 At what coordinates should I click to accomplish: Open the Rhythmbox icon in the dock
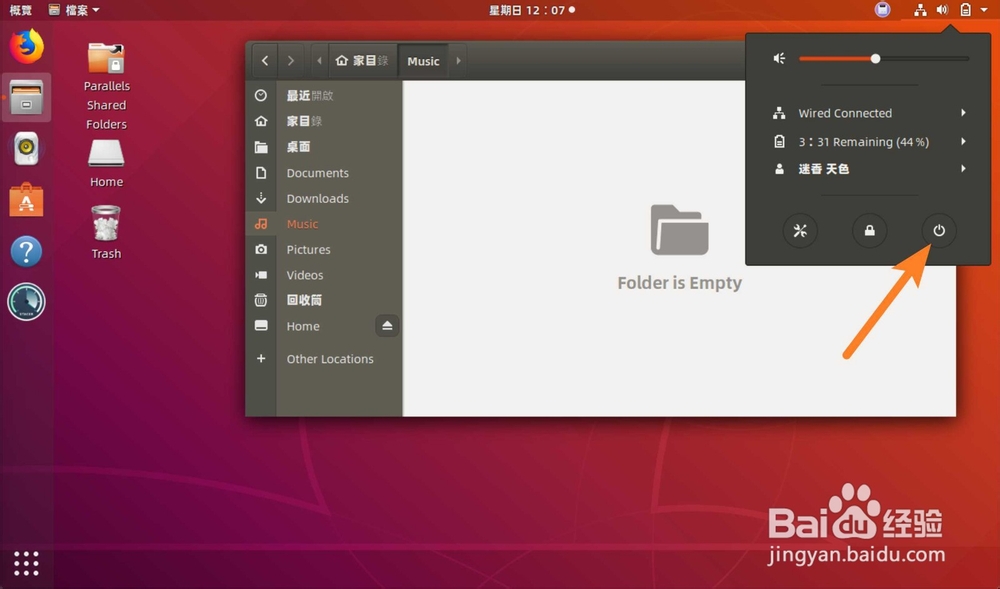point(25,148)
